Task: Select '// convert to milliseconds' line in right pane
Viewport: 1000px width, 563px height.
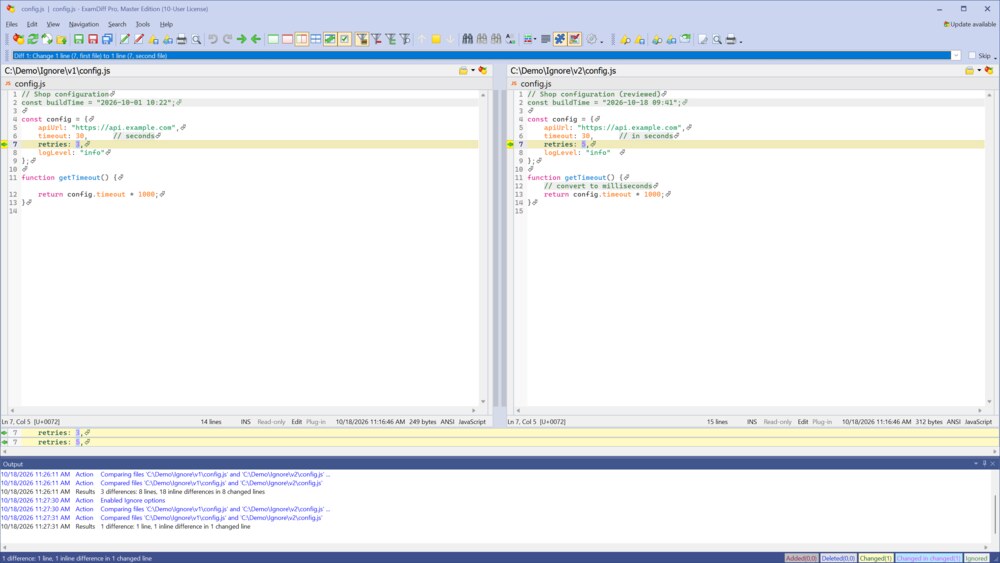Action: coord(598,186)
